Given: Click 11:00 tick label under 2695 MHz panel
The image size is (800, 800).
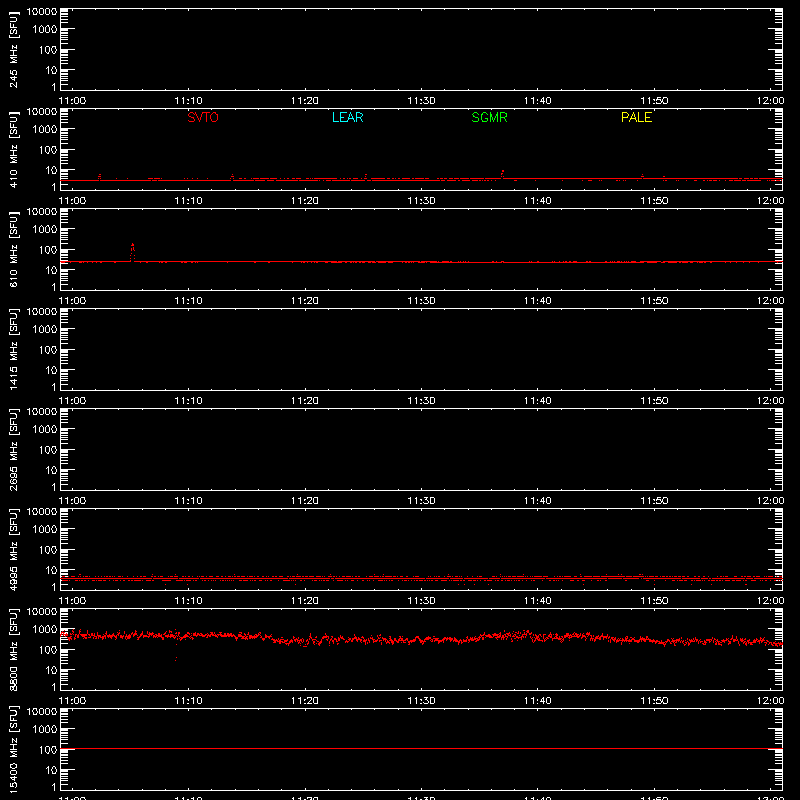Looking at the screenshot, I should point(72,501).
